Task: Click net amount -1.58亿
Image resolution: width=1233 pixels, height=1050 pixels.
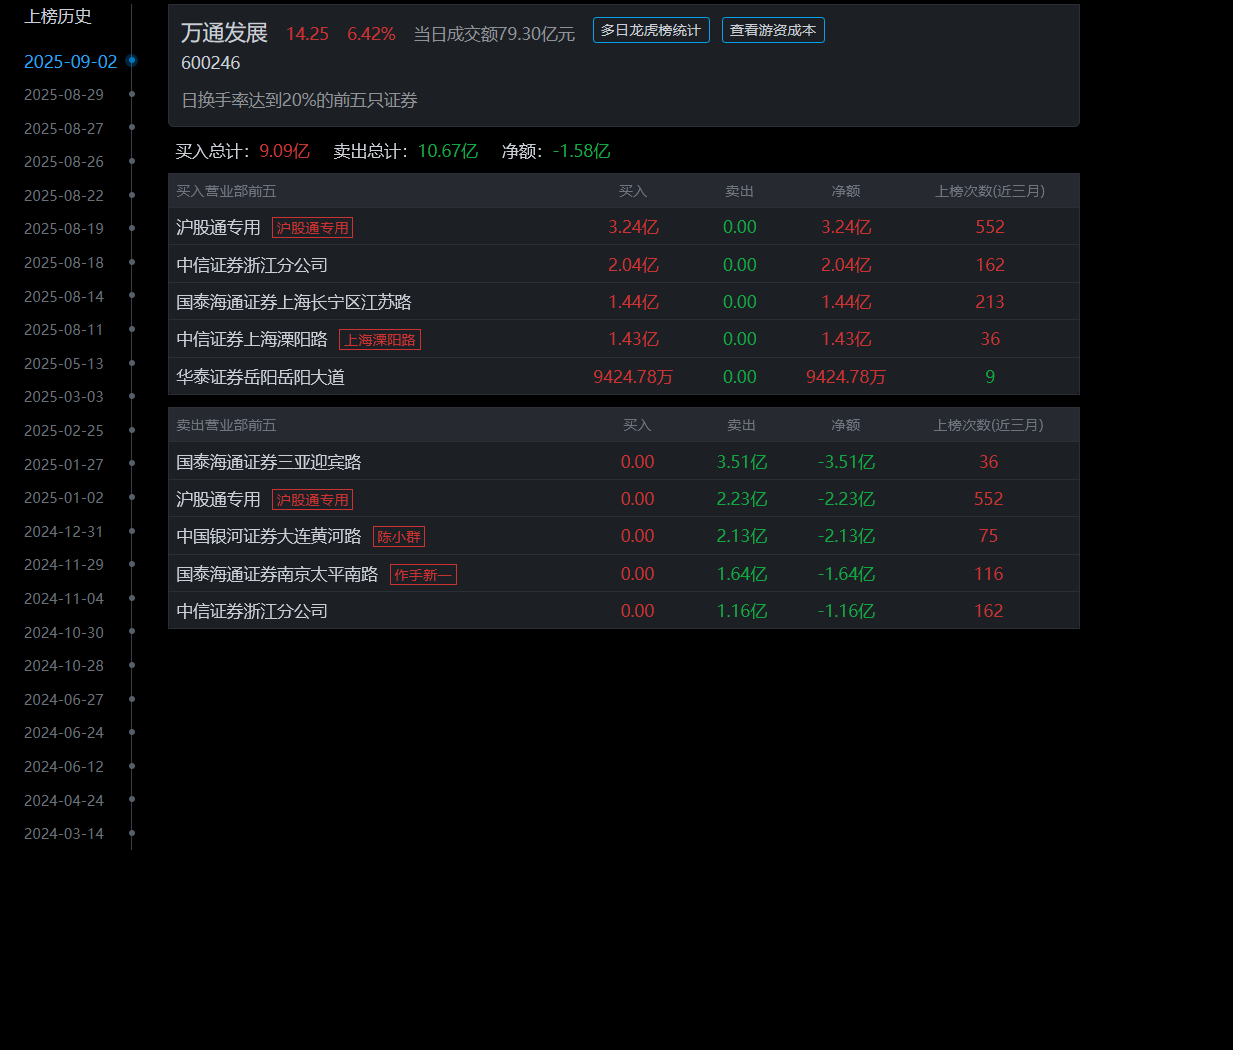Action: tap(582, 151)
